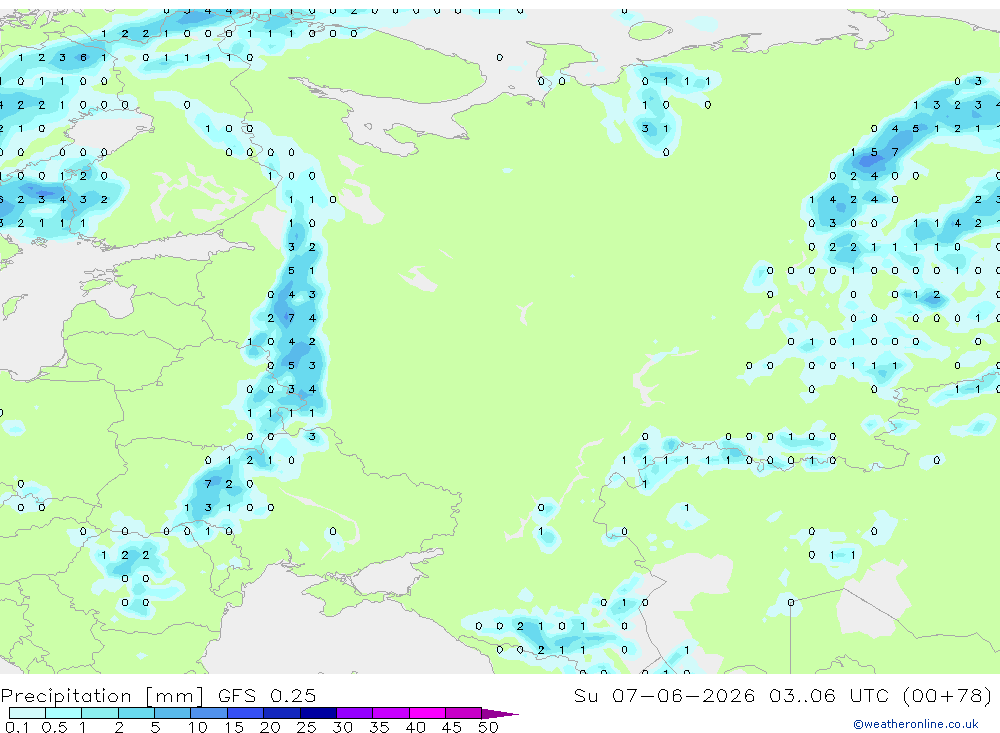Select the date 'Su 07-06-2026' text
The height and width of the screenshot is (733, 1000).
click(664, 695)
